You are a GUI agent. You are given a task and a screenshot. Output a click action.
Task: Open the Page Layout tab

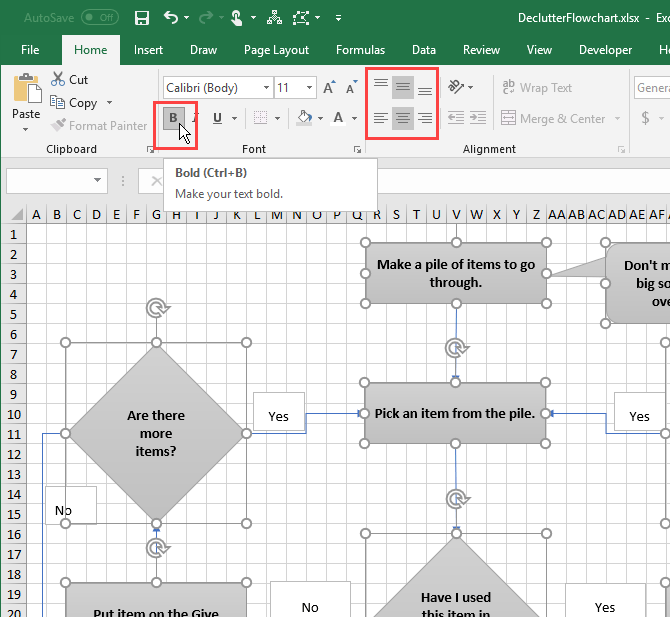(277, 50)
